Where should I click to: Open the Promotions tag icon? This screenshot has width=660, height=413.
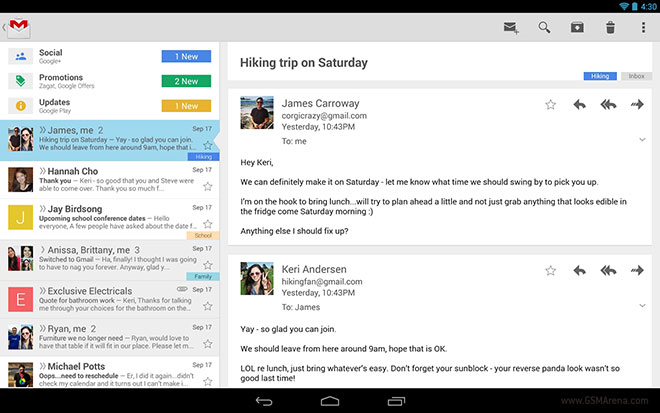(x=20, y=81)
